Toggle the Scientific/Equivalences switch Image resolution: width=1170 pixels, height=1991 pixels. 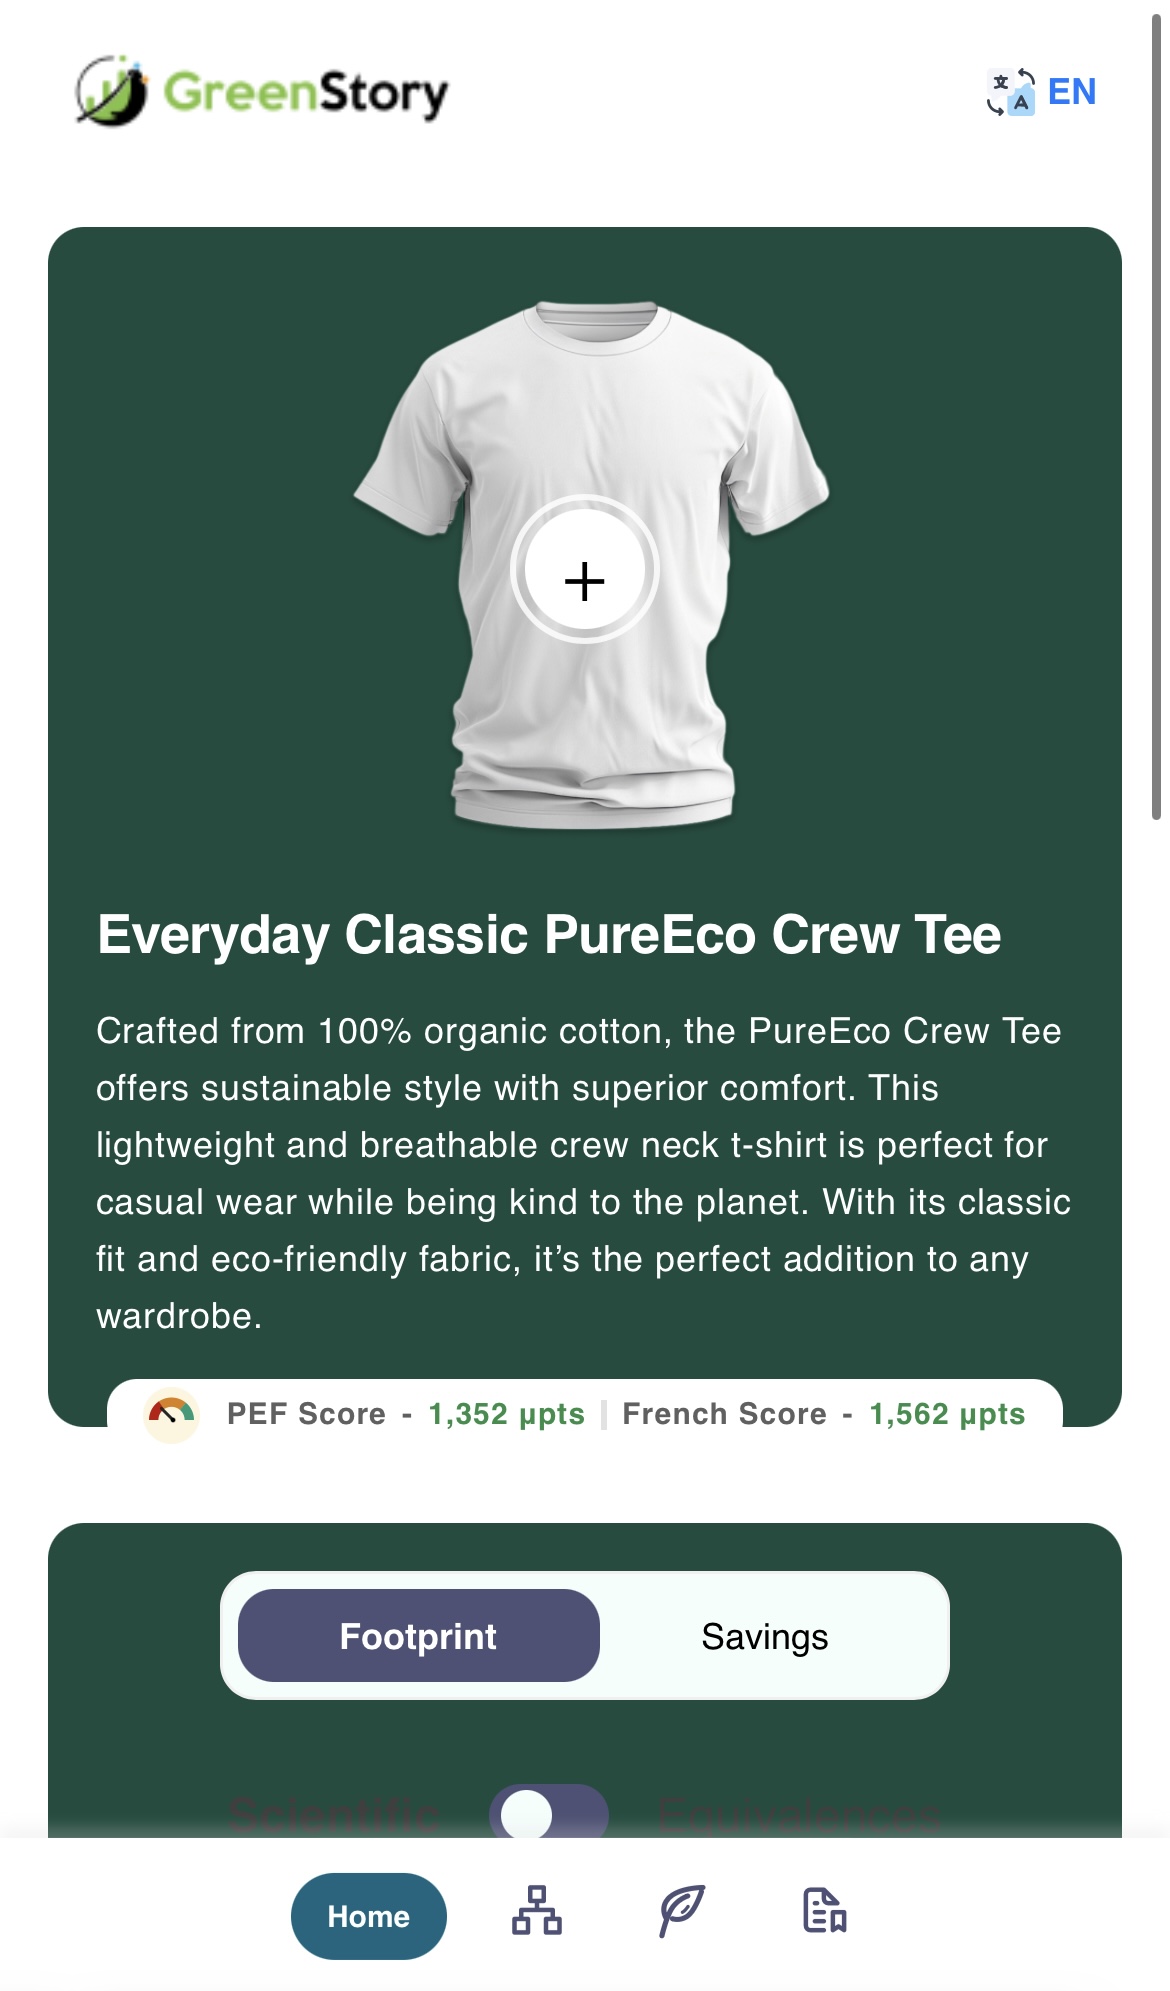549,1812
